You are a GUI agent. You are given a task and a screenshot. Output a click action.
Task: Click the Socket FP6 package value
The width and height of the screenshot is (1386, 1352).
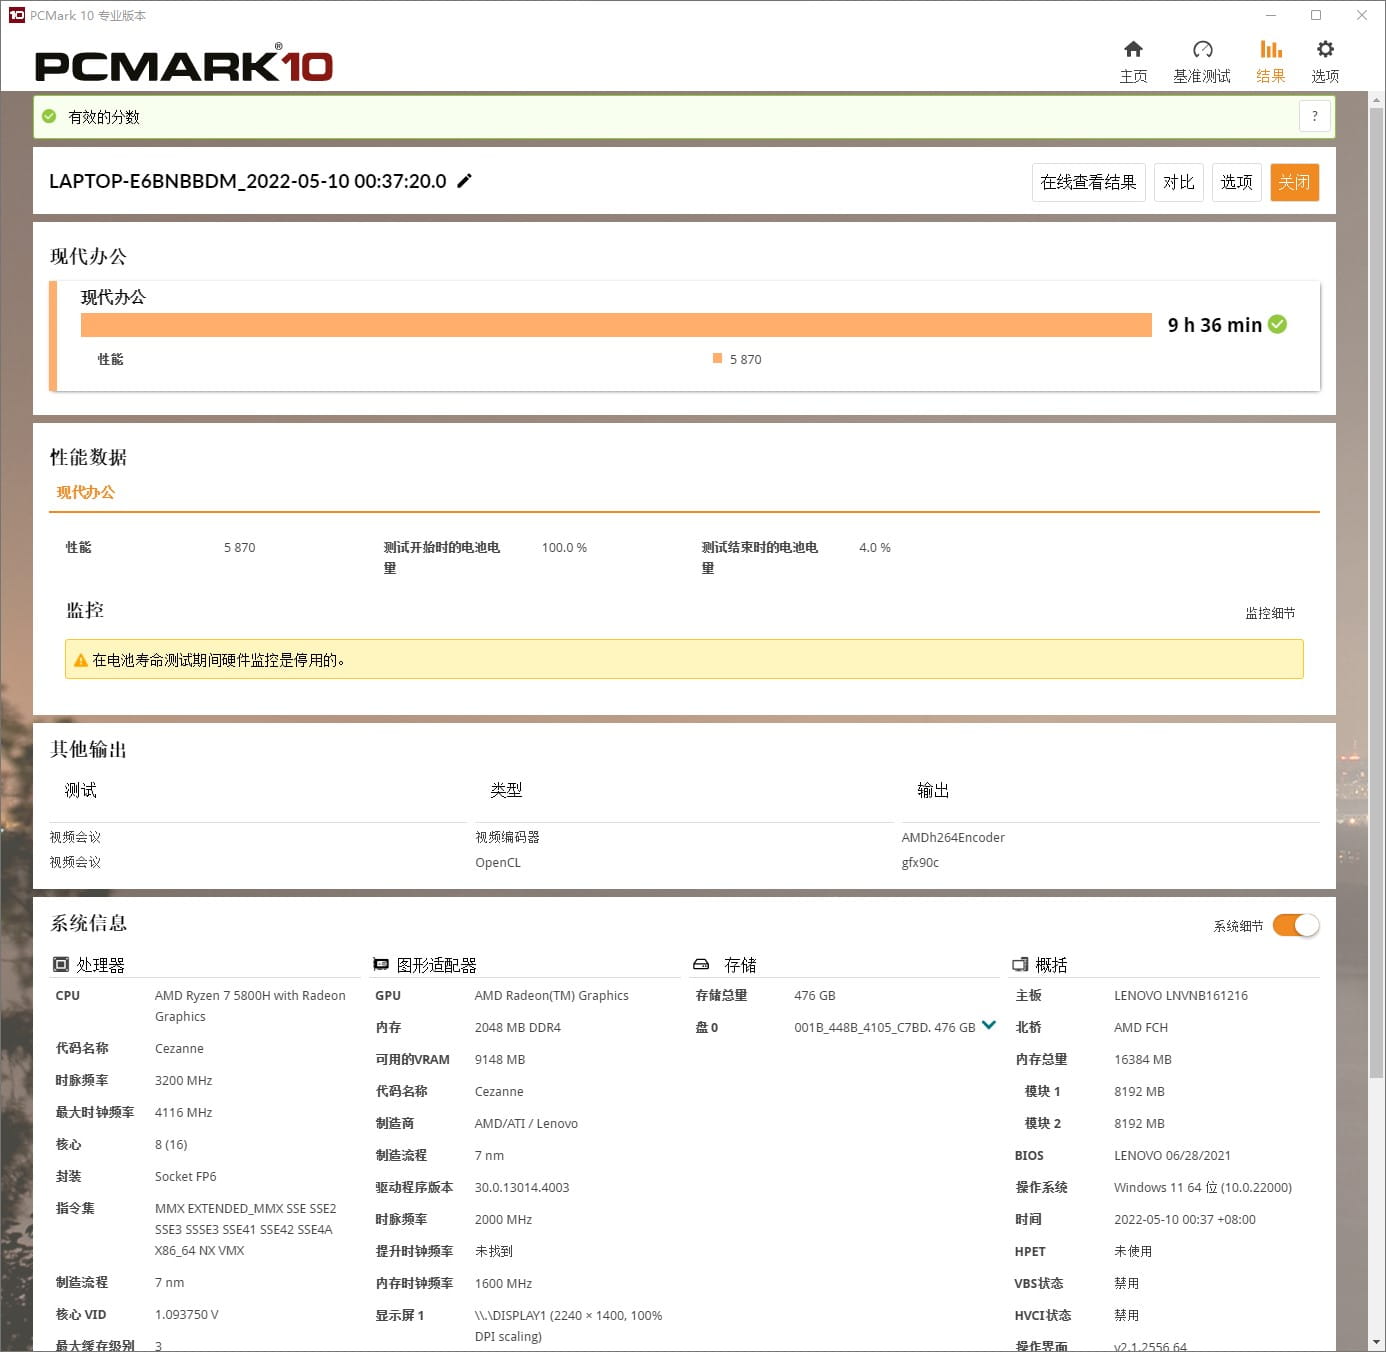click(185, 1176)
